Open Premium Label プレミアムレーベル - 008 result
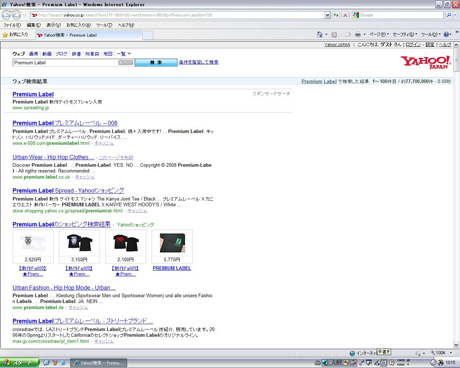 pos(65,123)
